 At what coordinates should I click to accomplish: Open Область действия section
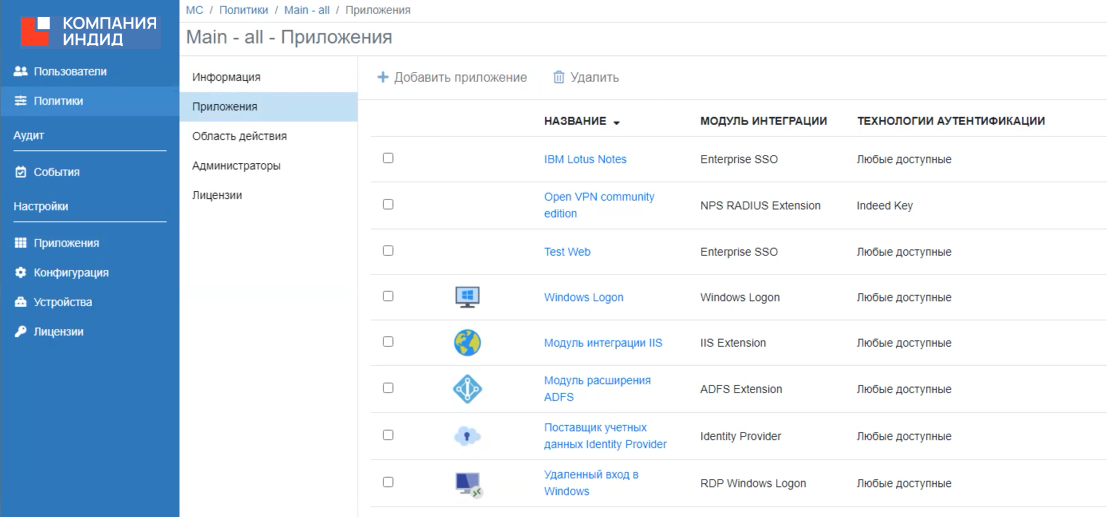[x=239, y=136]
